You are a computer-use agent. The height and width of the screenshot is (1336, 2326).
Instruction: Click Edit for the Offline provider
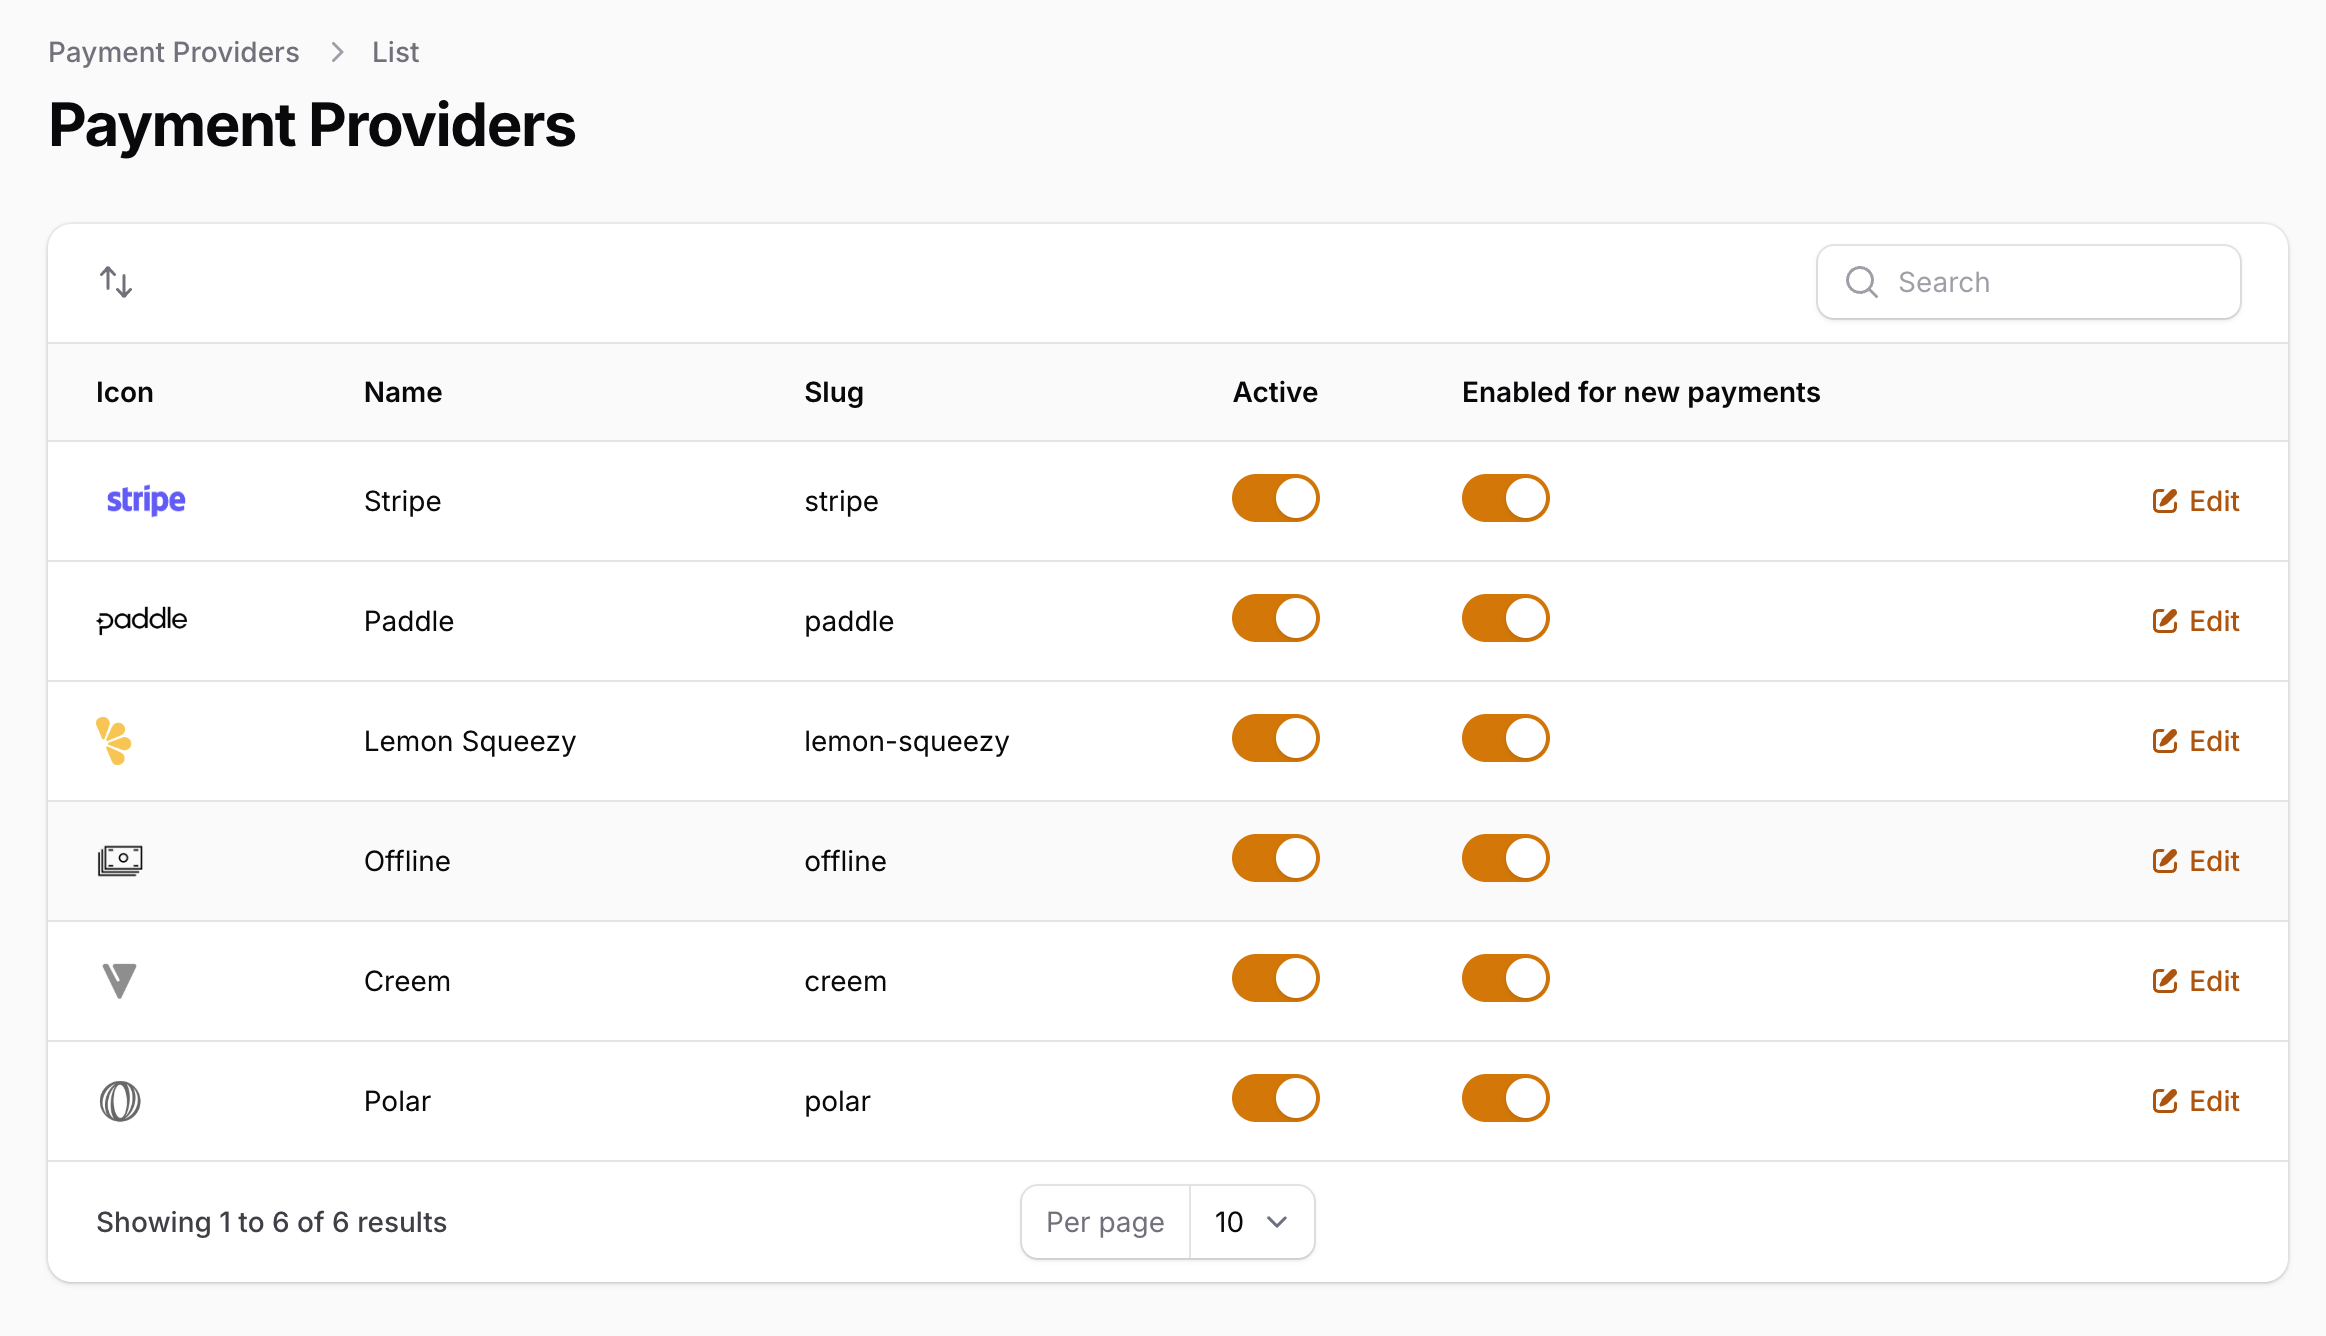(x=2196, y=860)
